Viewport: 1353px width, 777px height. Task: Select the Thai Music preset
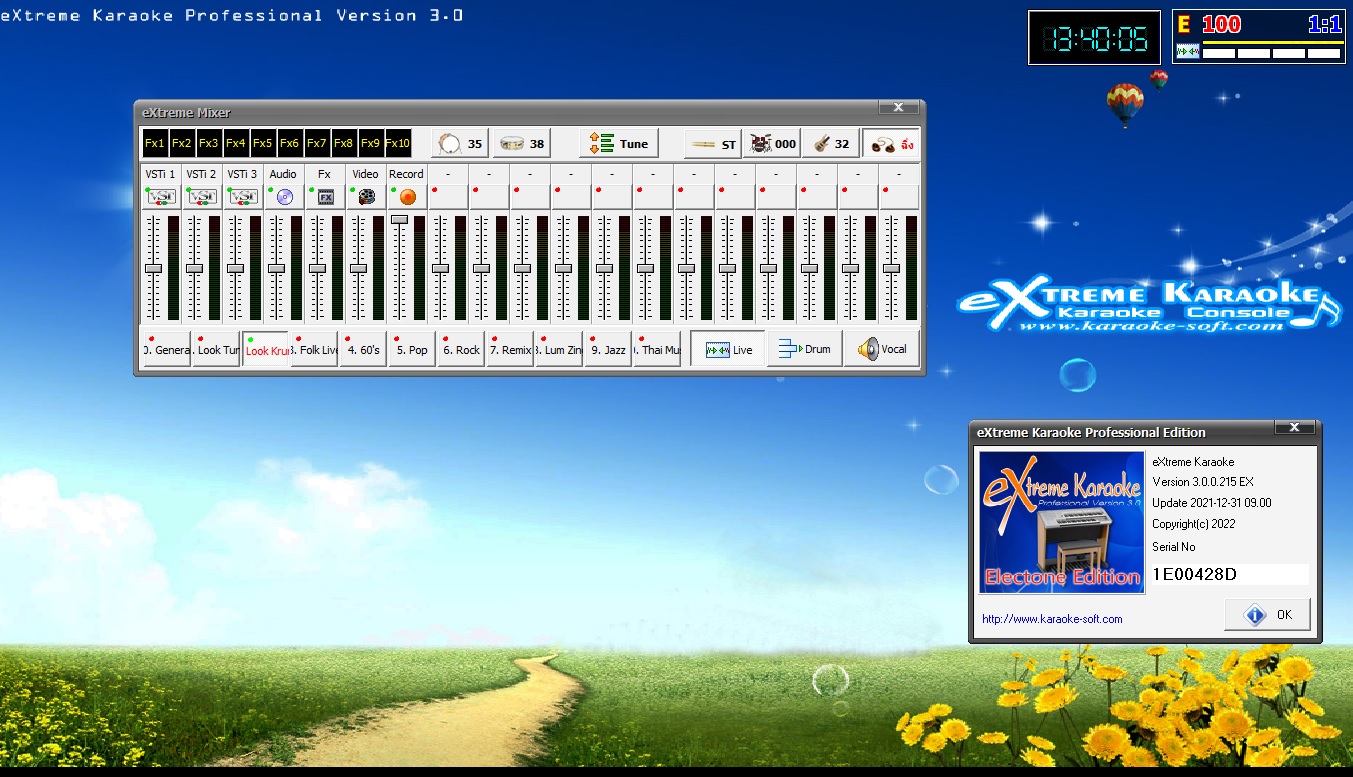click(658, 349)
